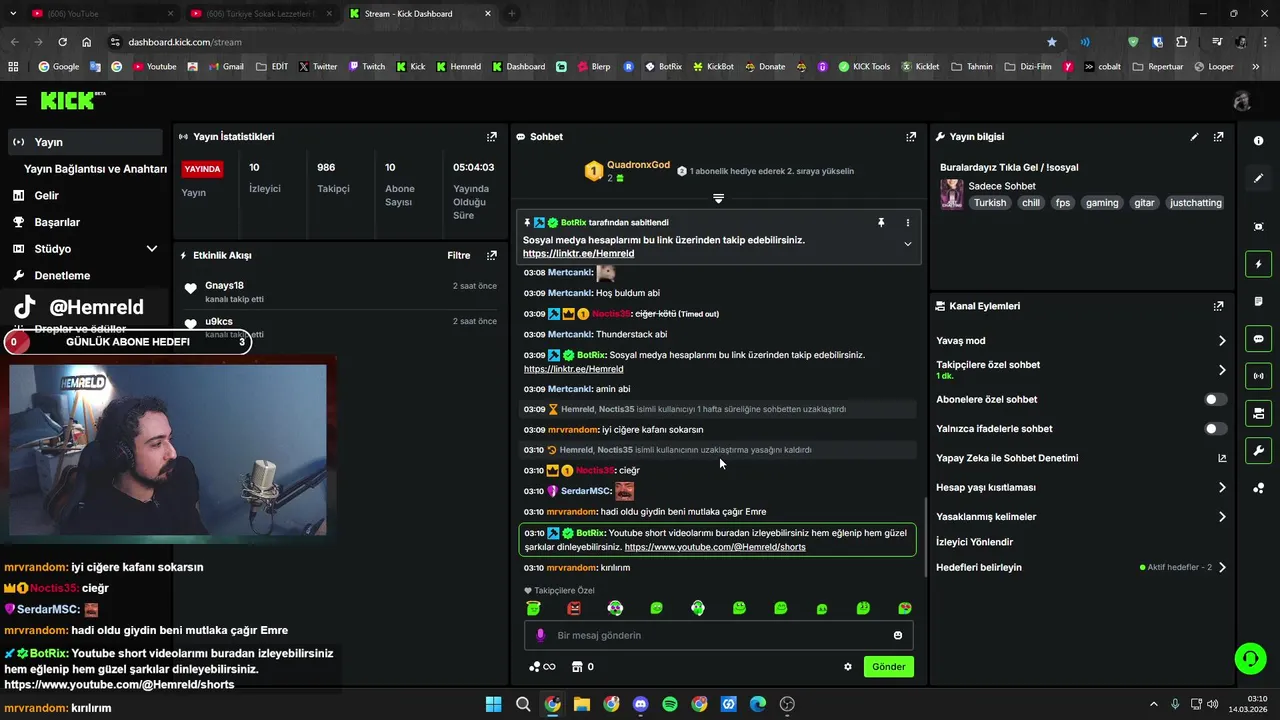Open Discord from the taskbar

pyautogui.click(x=641, y=704)
